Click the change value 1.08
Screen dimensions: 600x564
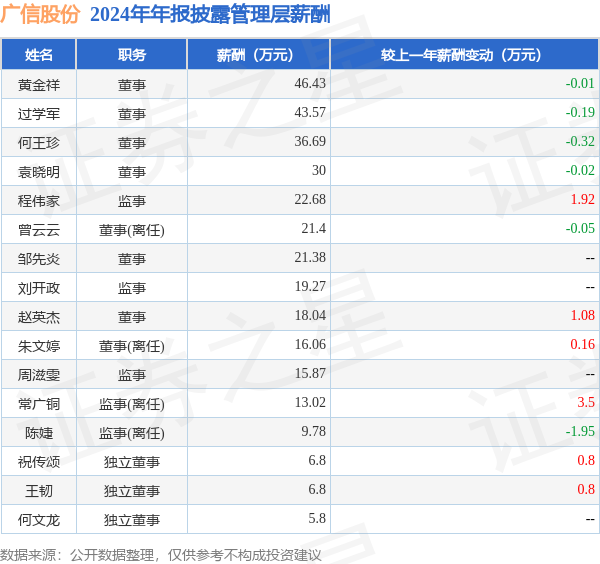tap(583, 316)
